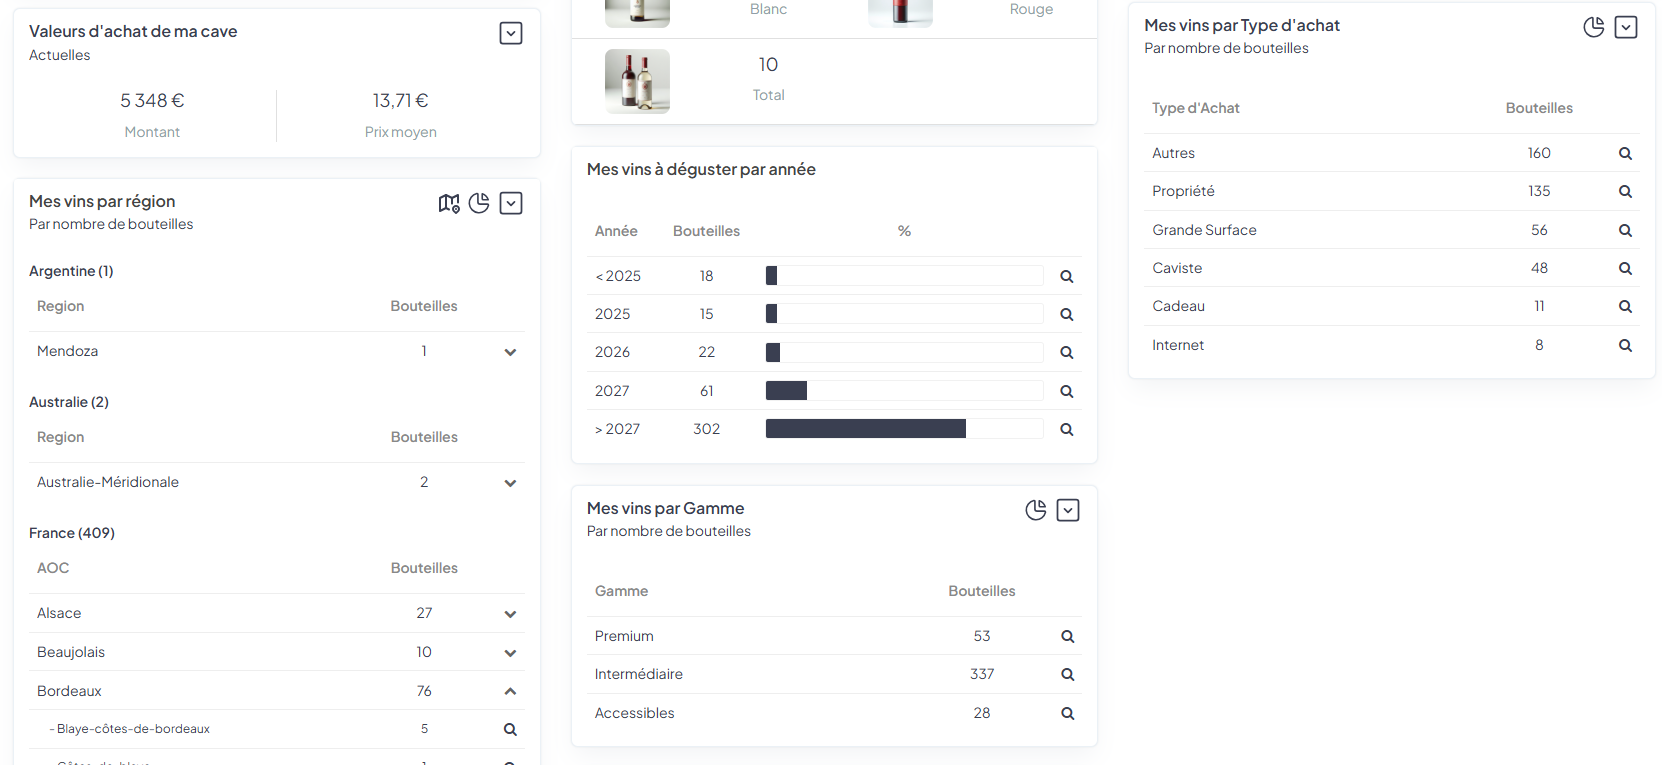This screenshot has width=1662, height=765.
Task: Click search icon for year 2027 row
Action: (1067, 392)
